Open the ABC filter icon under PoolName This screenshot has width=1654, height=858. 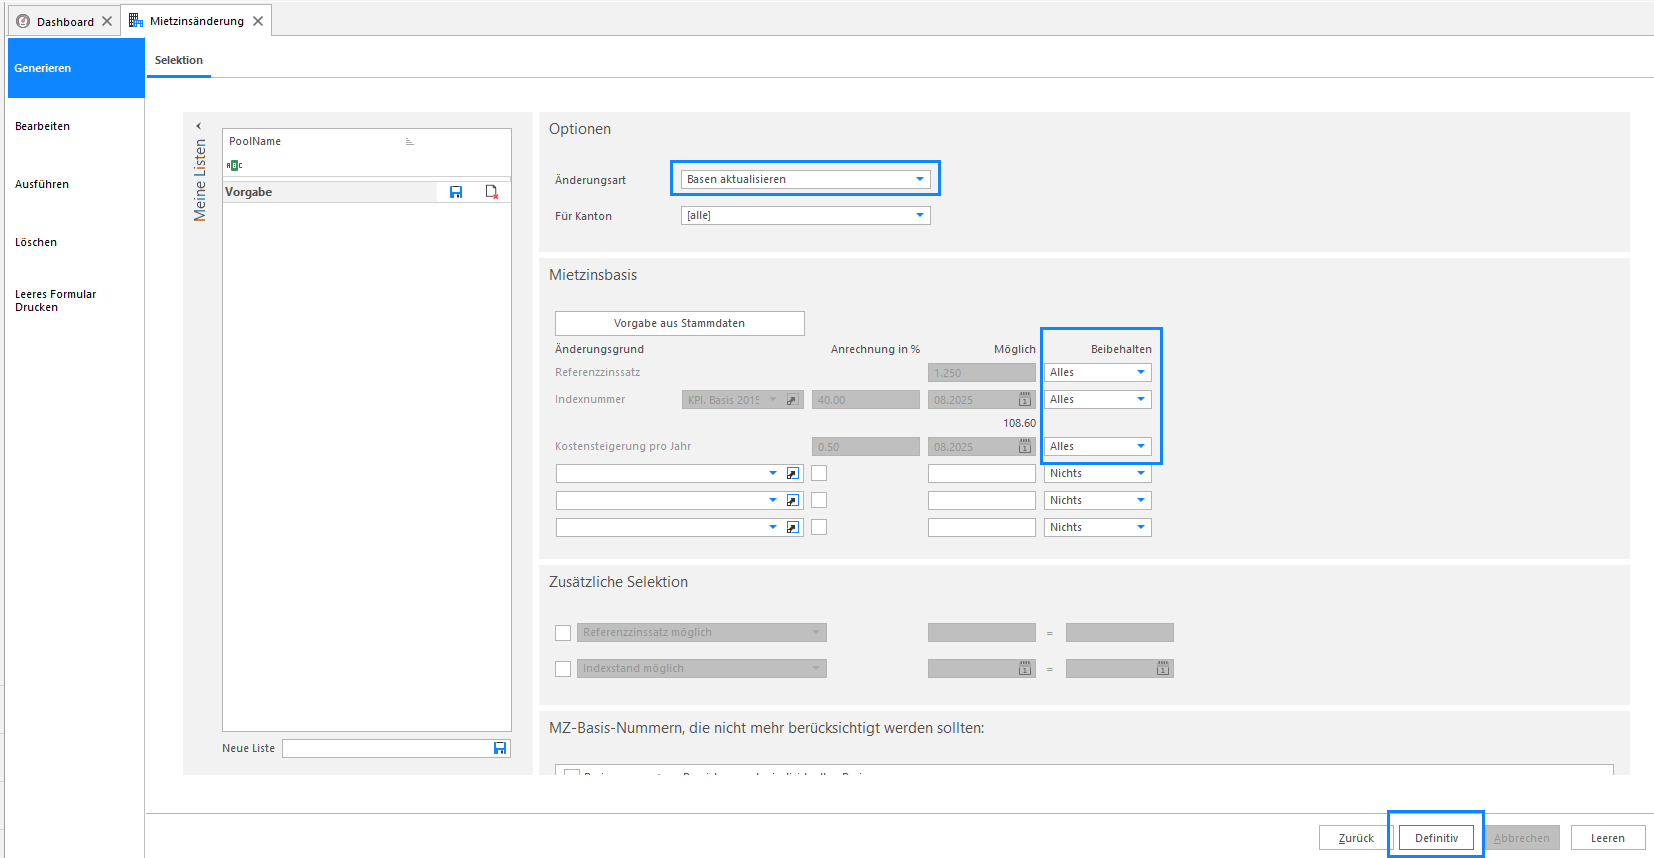pos(234,165)
